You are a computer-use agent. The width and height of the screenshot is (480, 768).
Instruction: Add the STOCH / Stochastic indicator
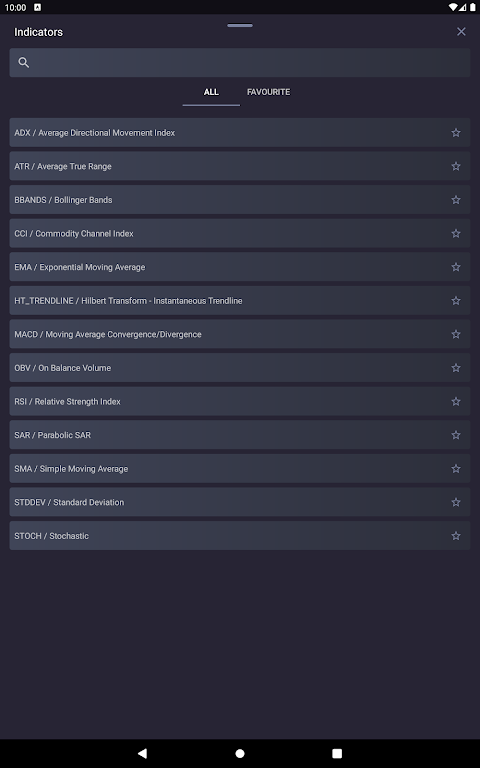240,535
